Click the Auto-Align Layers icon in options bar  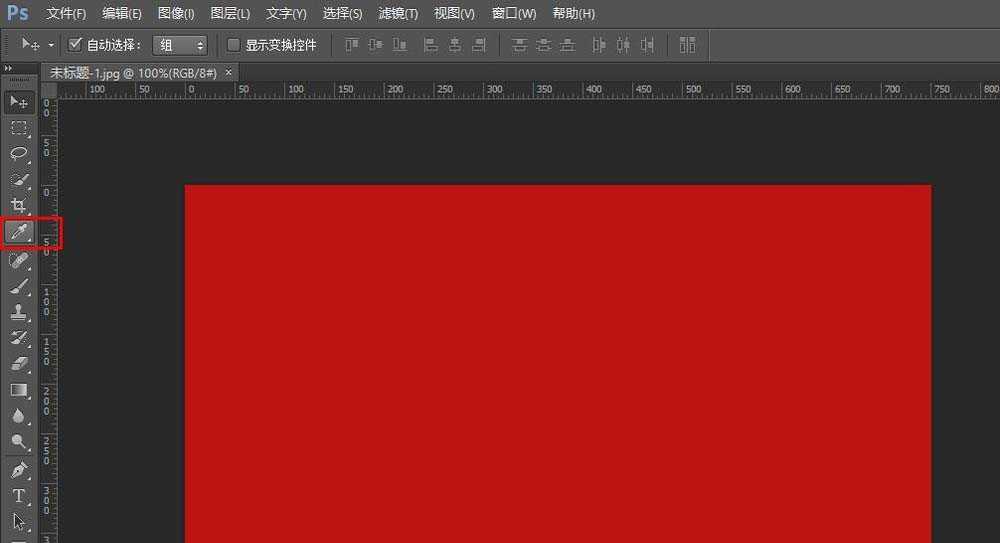click(687, 45)
